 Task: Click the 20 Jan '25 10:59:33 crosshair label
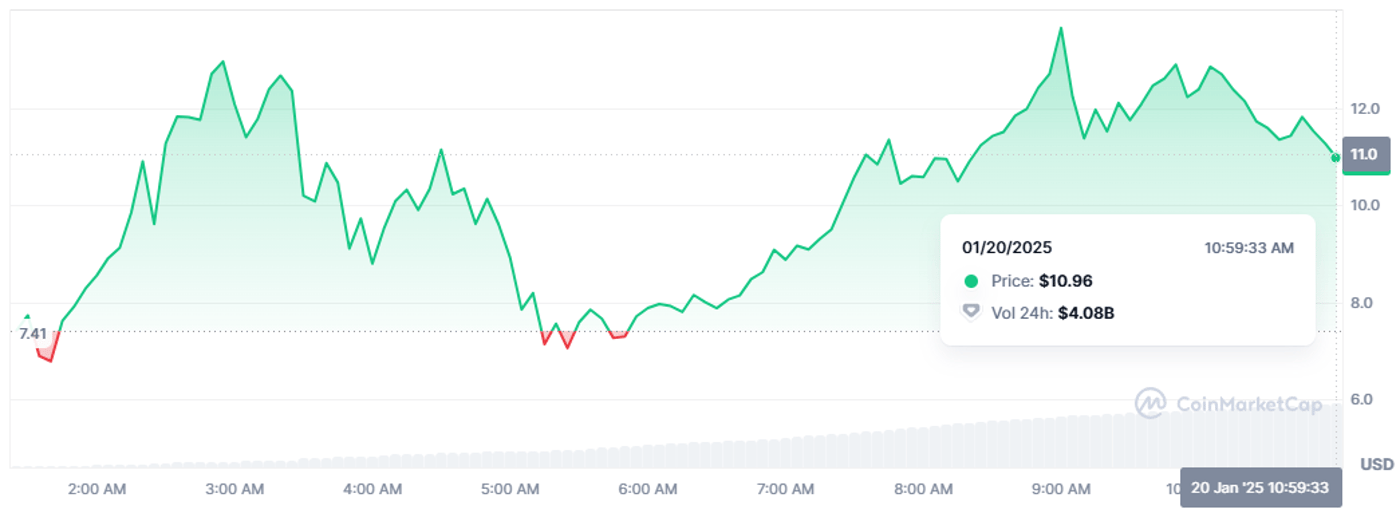pyautogui.click(x=1260, y=488)
